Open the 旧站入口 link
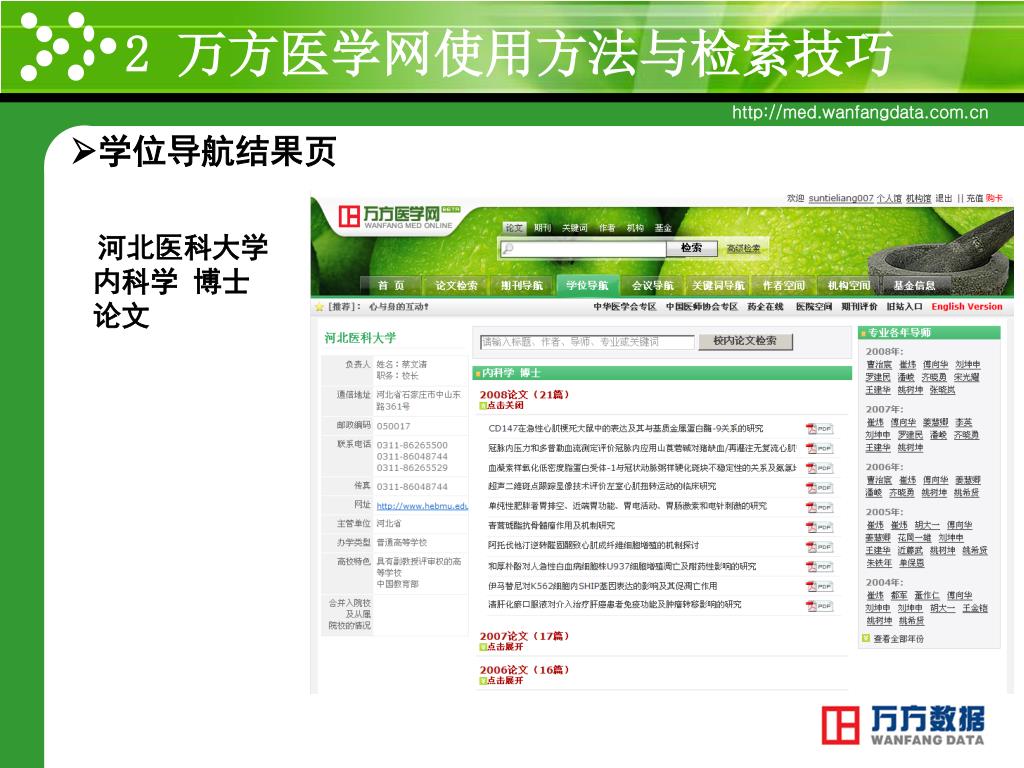The width and height of the screenshot is (1024, 768). tap(904, 306)
